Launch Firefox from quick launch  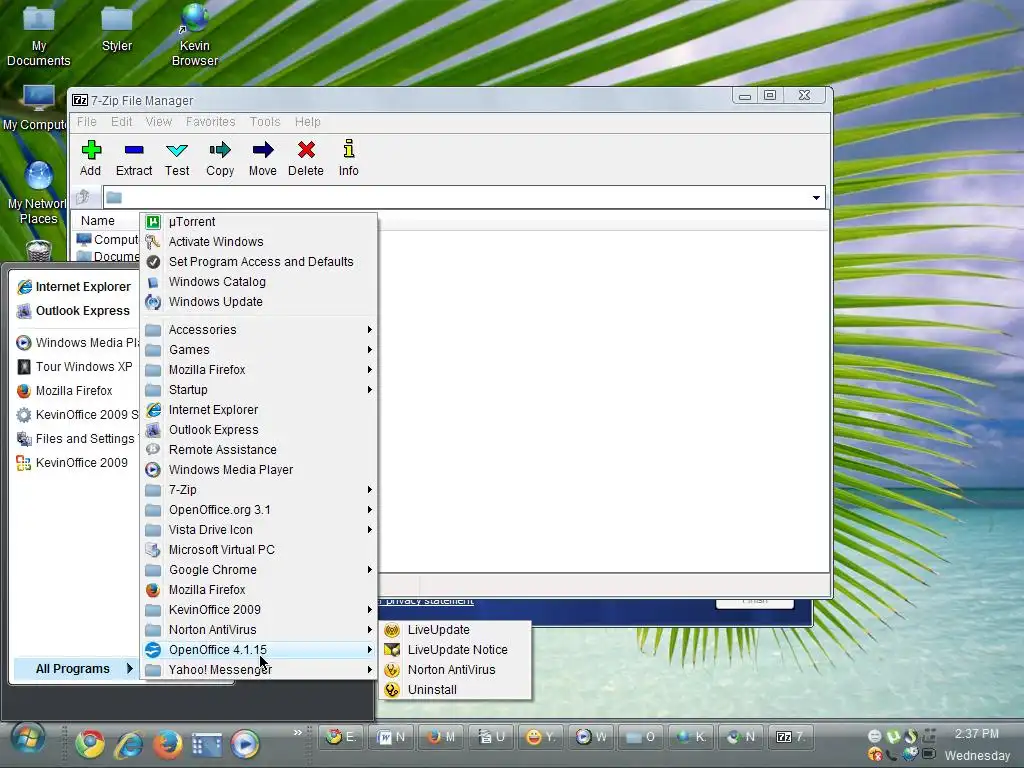(167, 744)
